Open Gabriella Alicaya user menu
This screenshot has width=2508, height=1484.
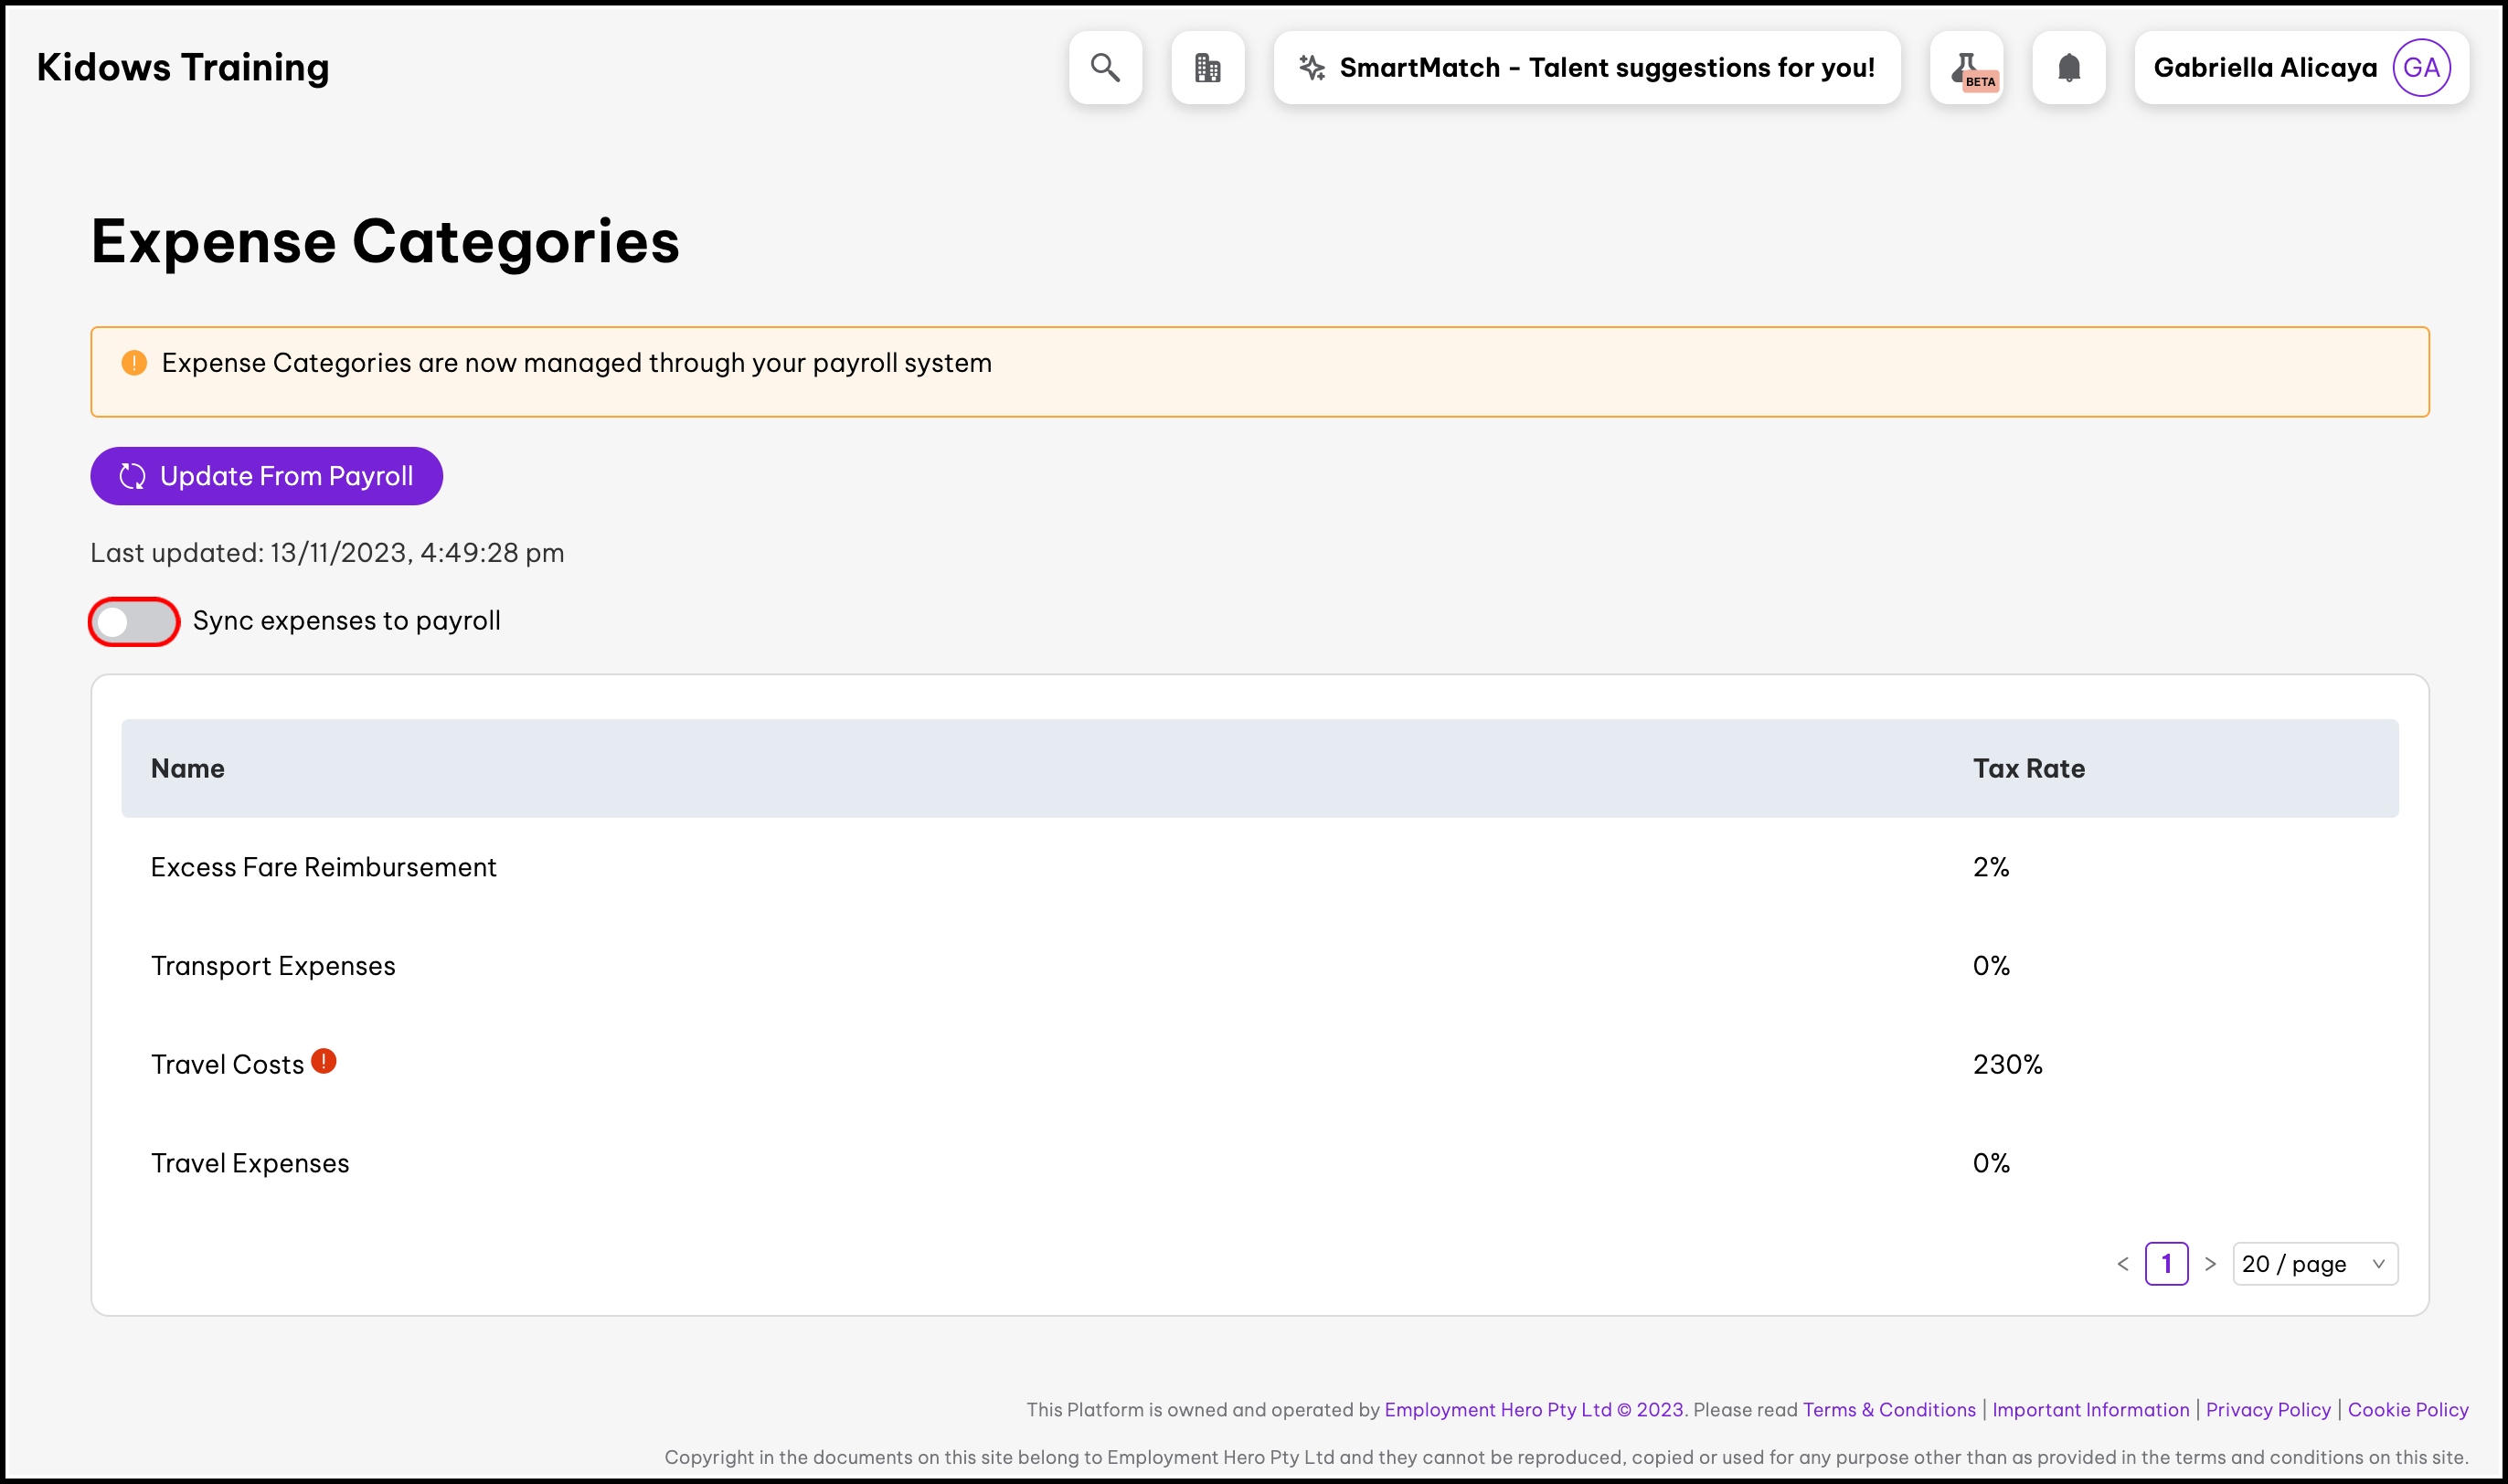[x=2265, y=67]
